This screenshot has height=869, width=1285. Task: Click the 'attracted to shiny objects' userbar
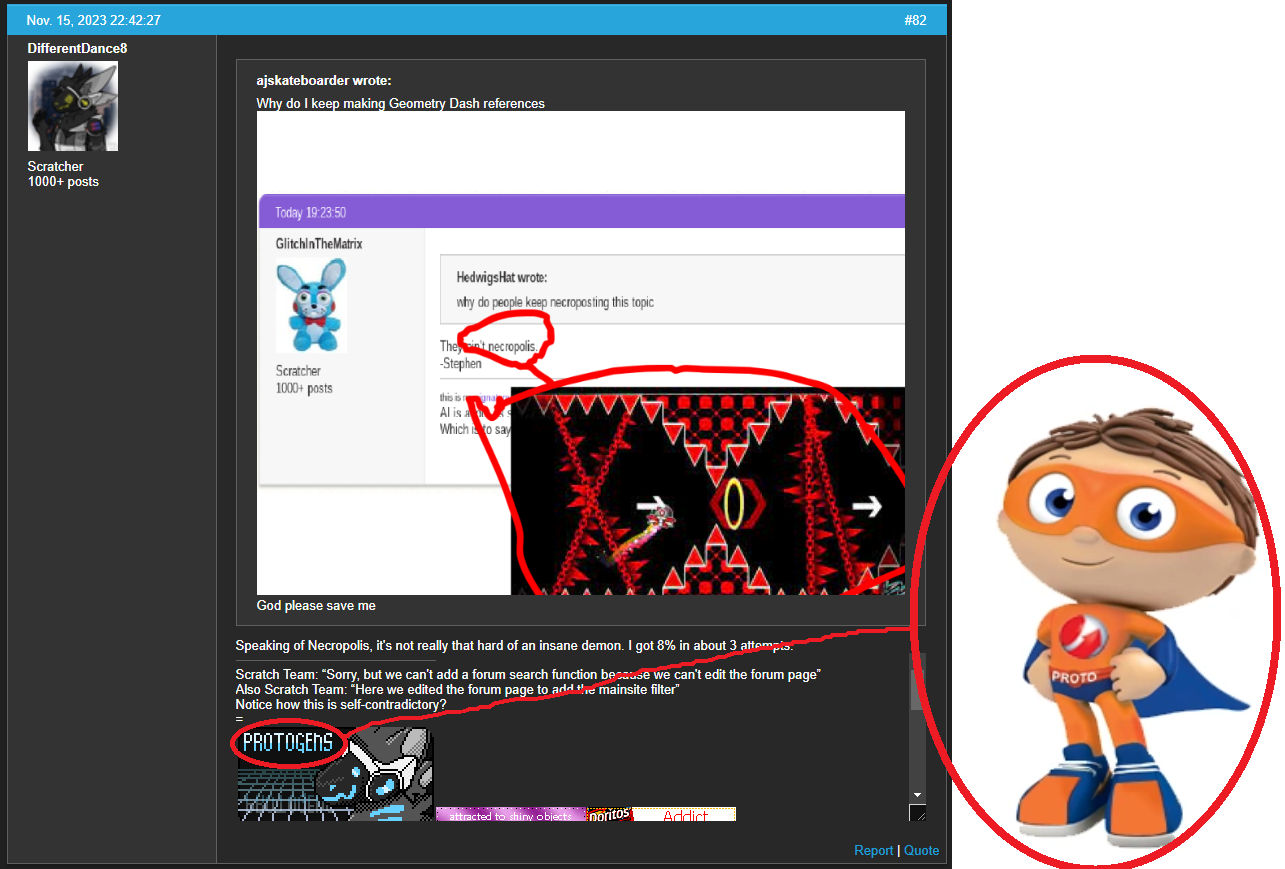510,814
